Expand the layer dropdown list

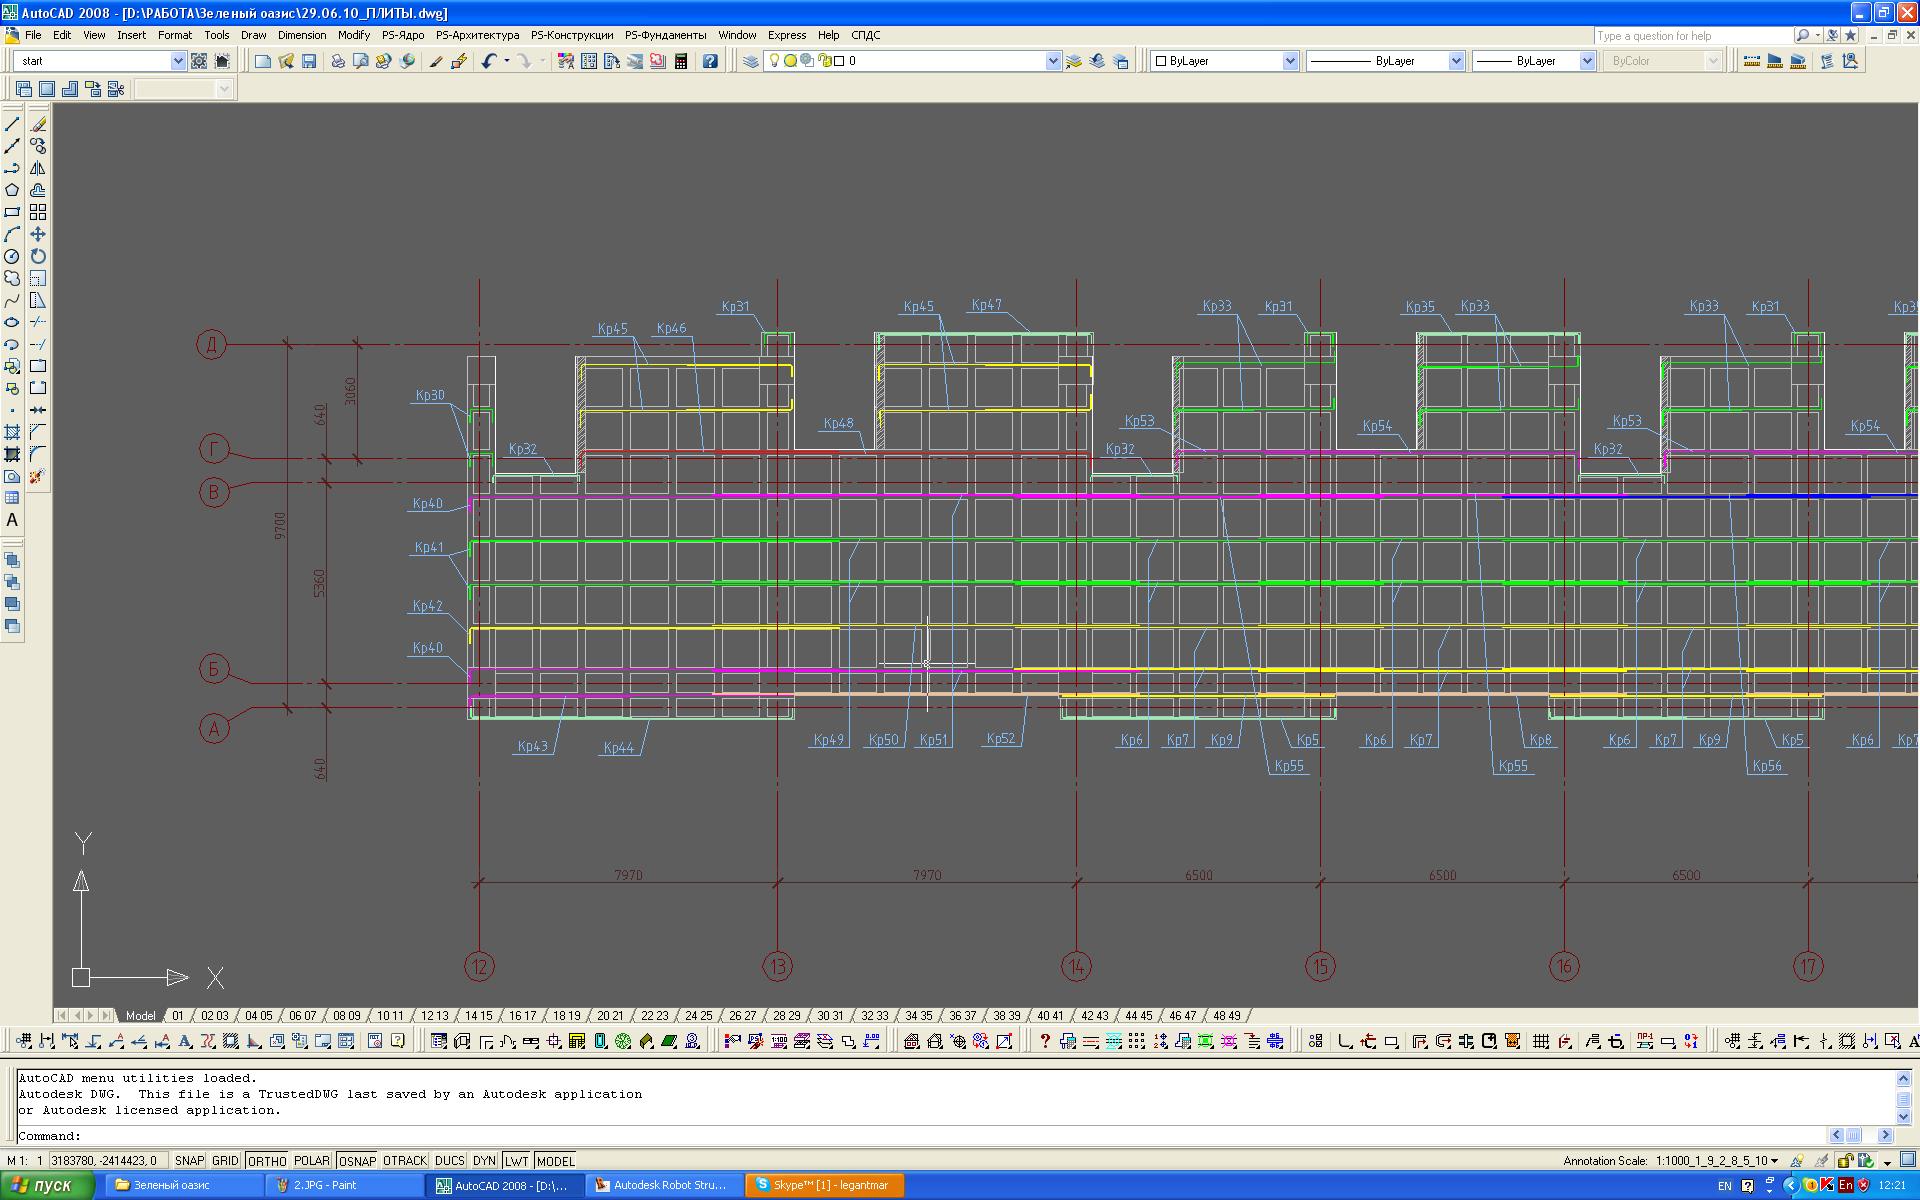tap(1052, 61)
